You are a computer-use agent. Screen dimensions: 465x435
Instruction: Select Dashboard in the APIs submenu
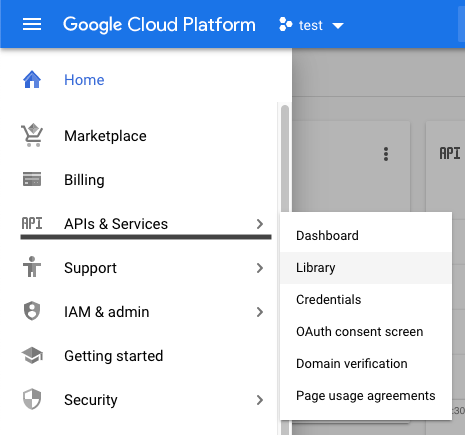point(366,236)
